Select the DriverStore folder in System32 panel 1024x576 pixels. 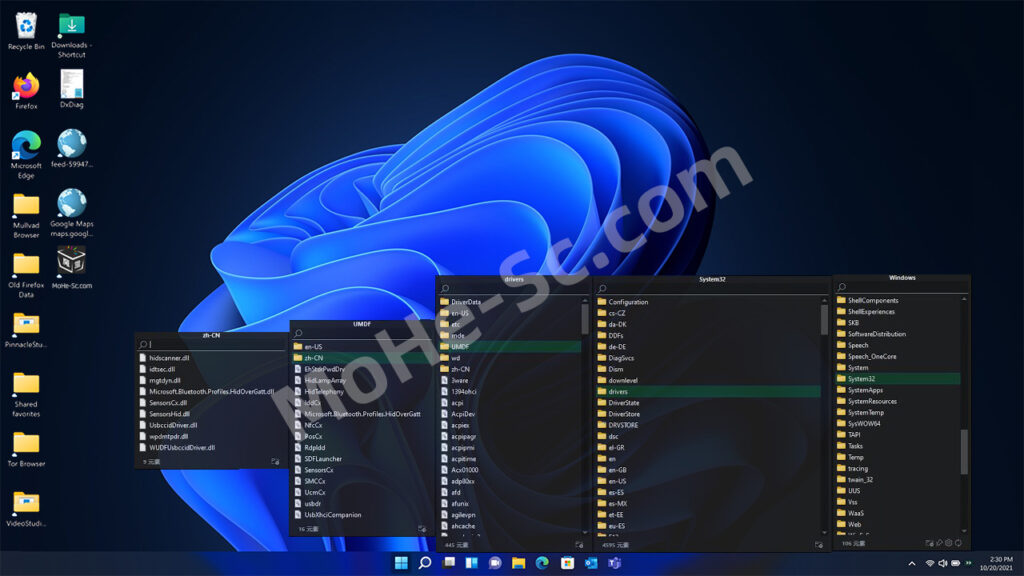point(623,413)
